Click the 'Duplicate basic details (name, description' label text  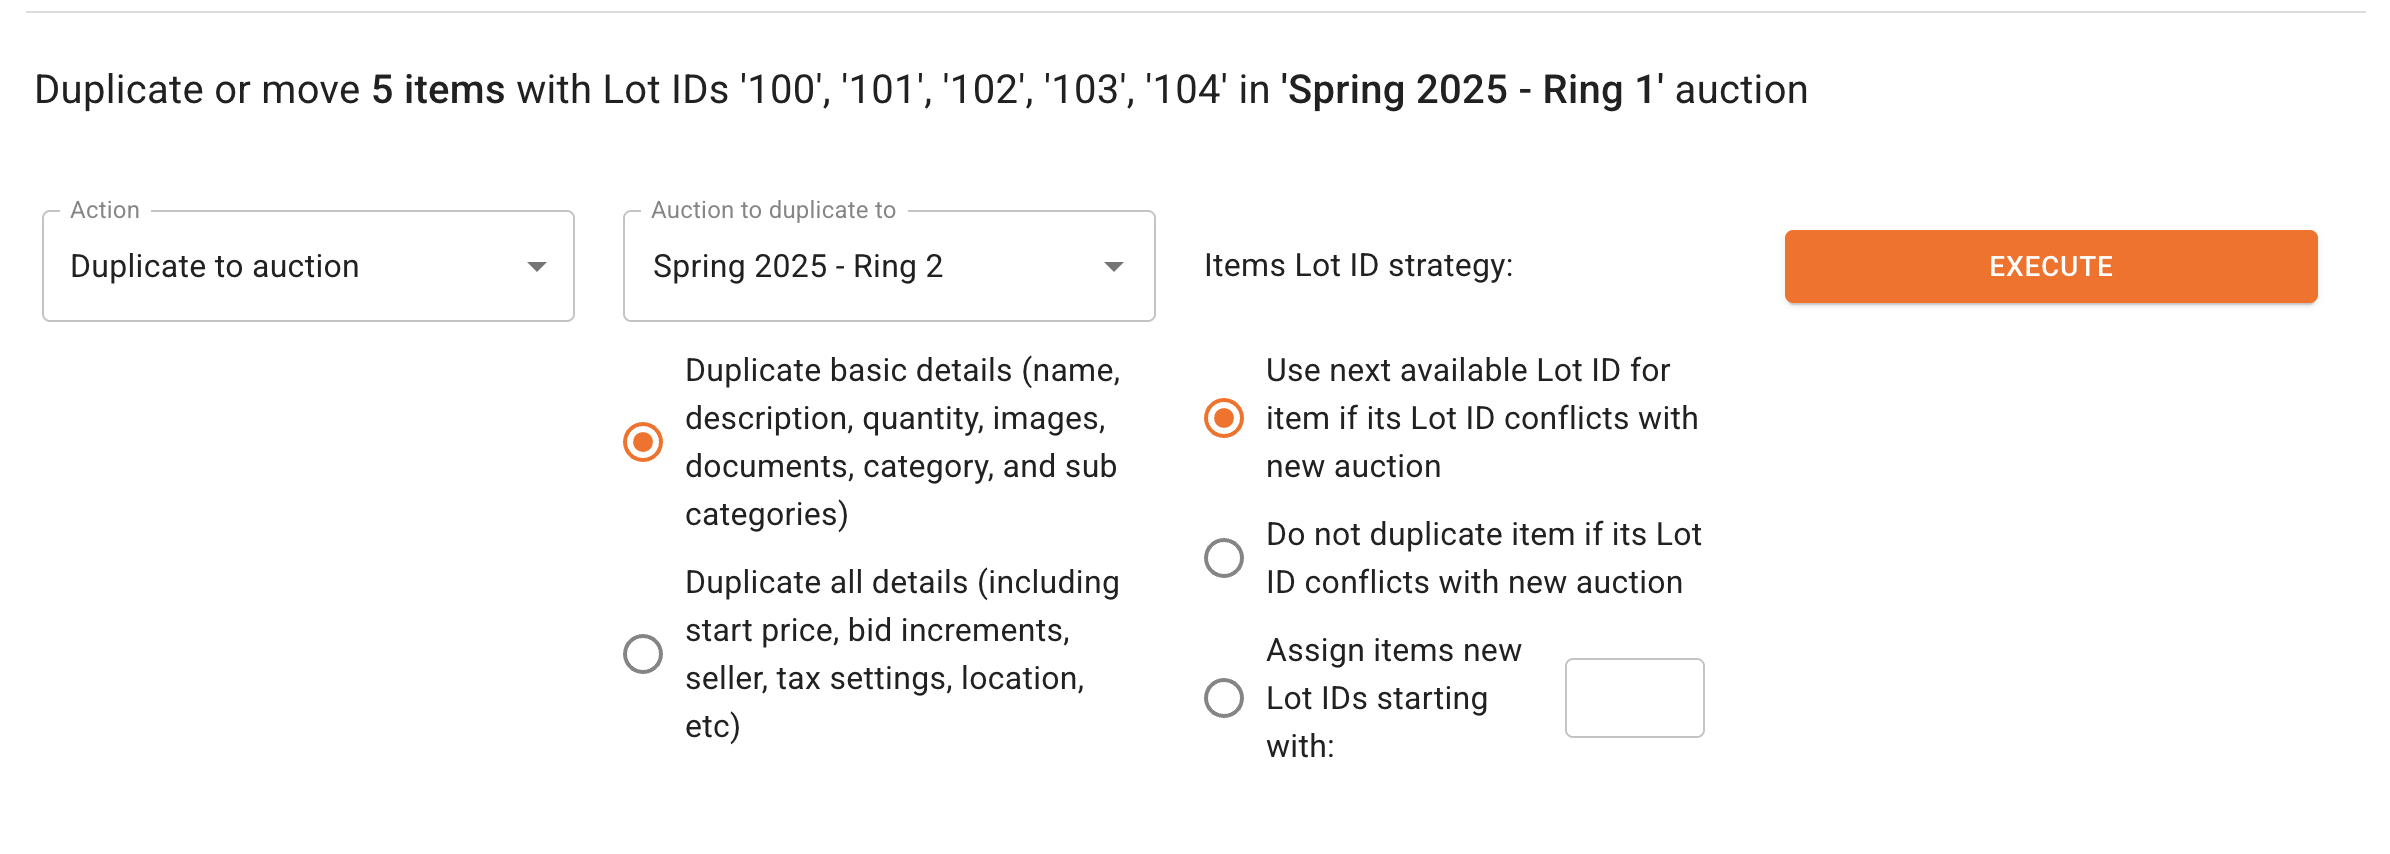point(902,442)
